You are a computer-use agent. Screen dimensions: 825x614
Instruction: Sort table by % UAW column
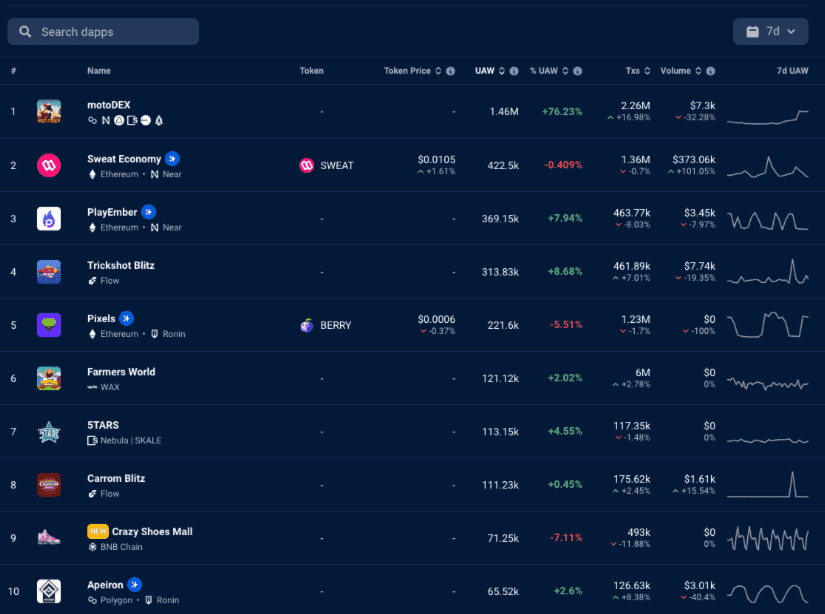[566, 71]
